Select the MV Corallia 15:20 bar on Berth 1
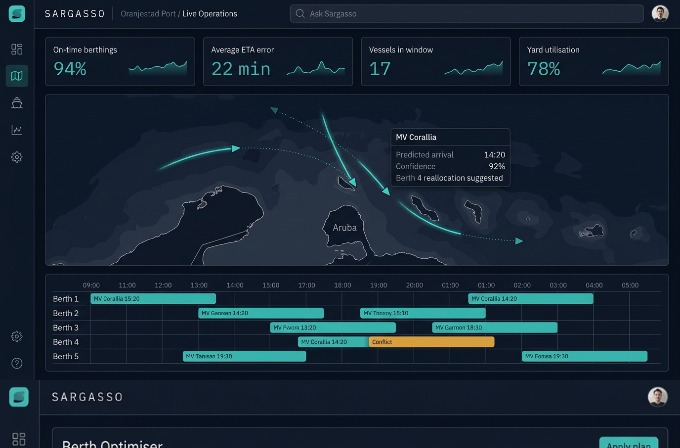This screenshot has height=448, width=680. pyautogui.click(x=153, y=298)
